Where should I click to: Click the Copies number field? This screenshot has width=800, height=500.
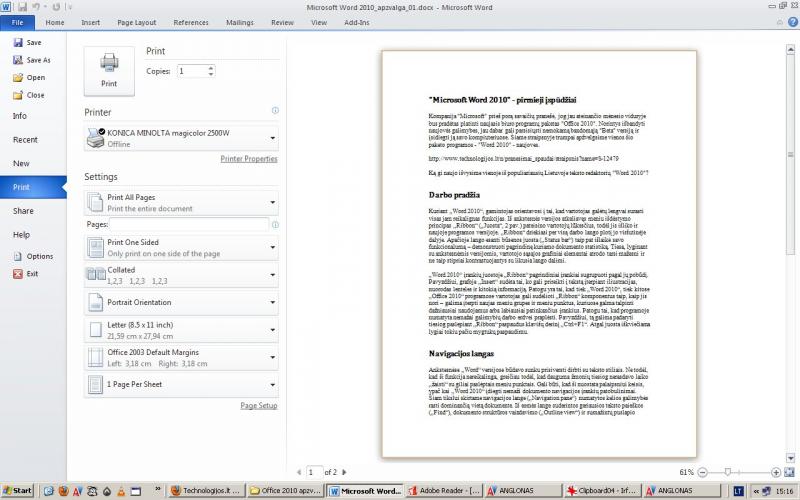(192, 71)
